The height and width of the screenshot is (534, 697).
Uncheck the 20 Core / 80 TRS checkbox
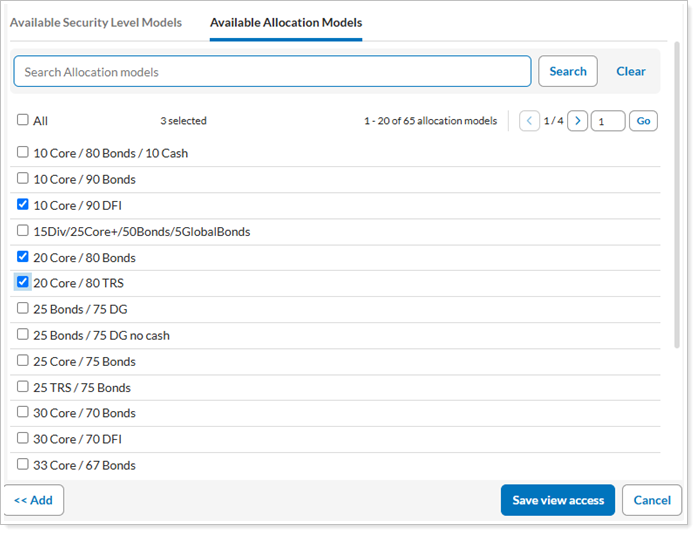tap(23, 282)
